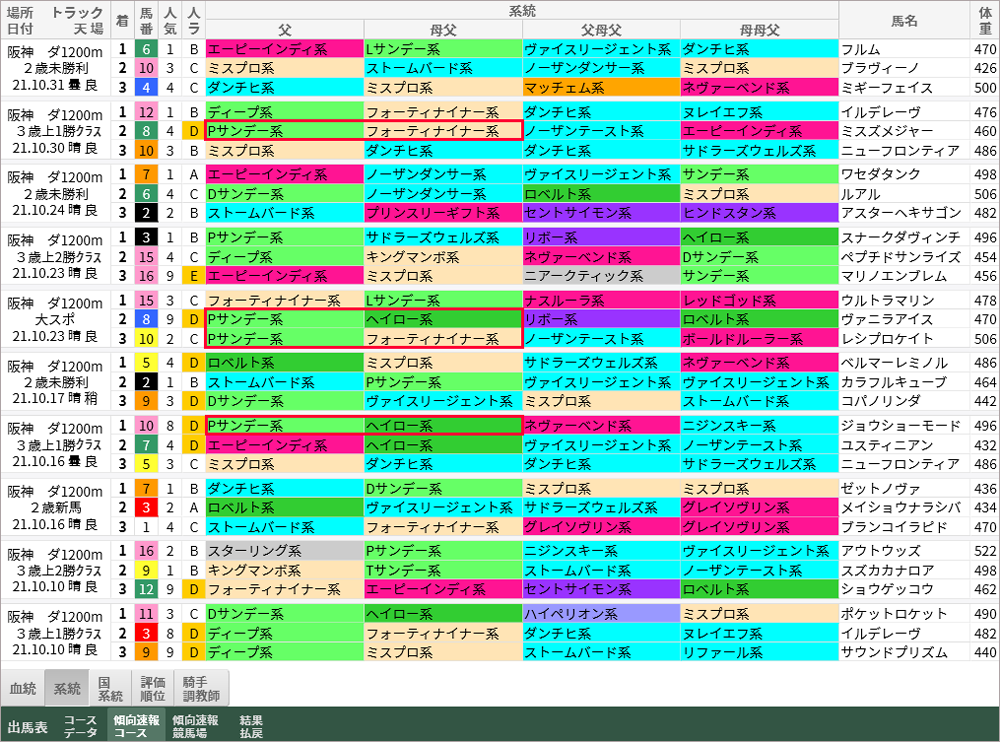
Task: Go to 出馬表 in bottom menu
Action: (x=28, y=727)
